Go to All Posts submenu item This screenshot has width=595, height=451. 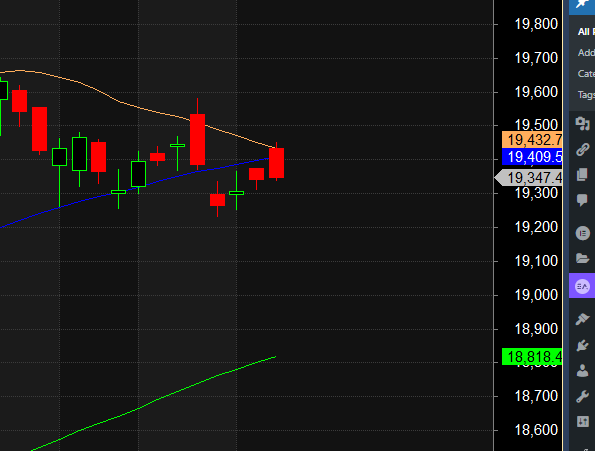click(586, 32)
